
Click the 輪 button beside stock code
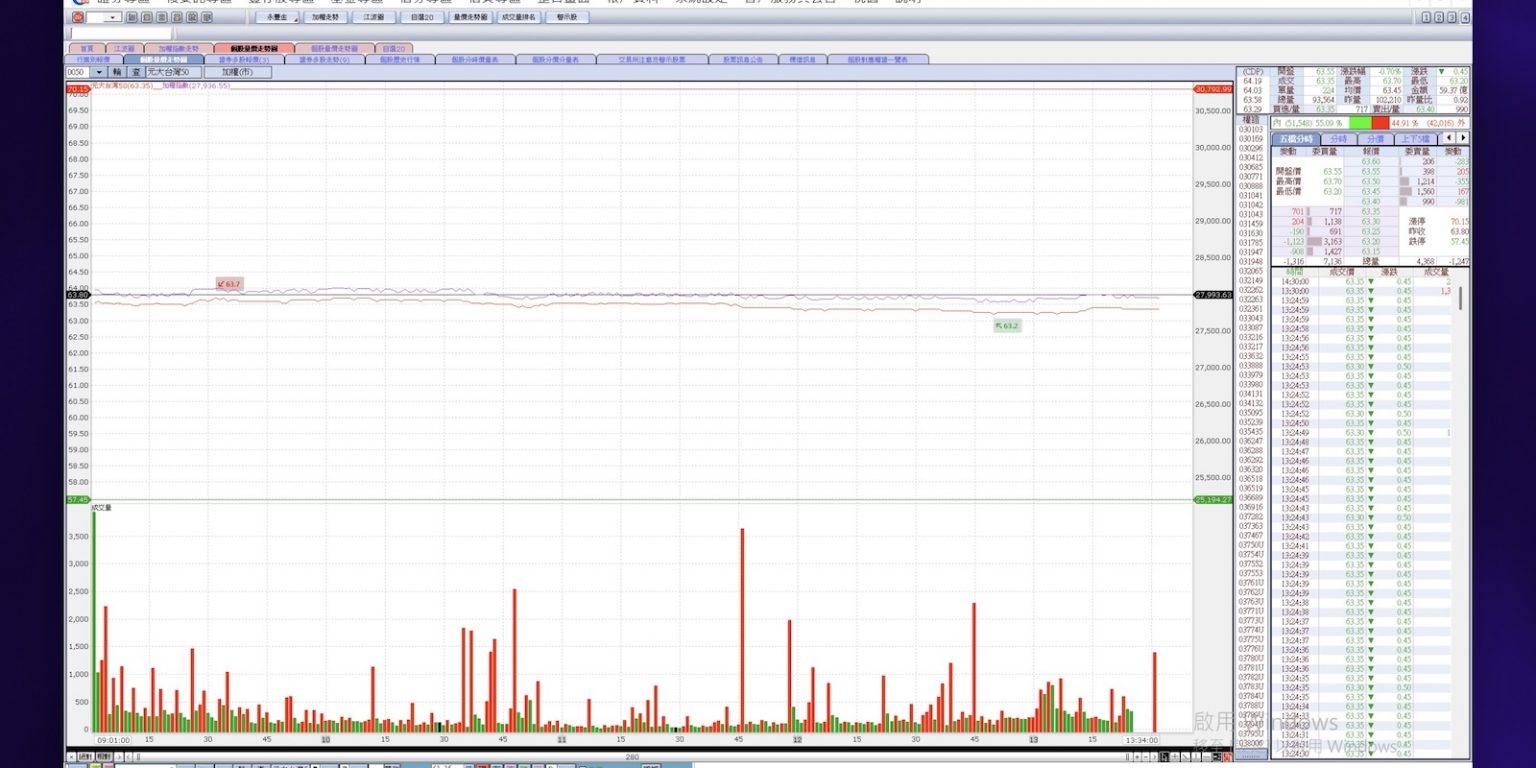[117, 72]
